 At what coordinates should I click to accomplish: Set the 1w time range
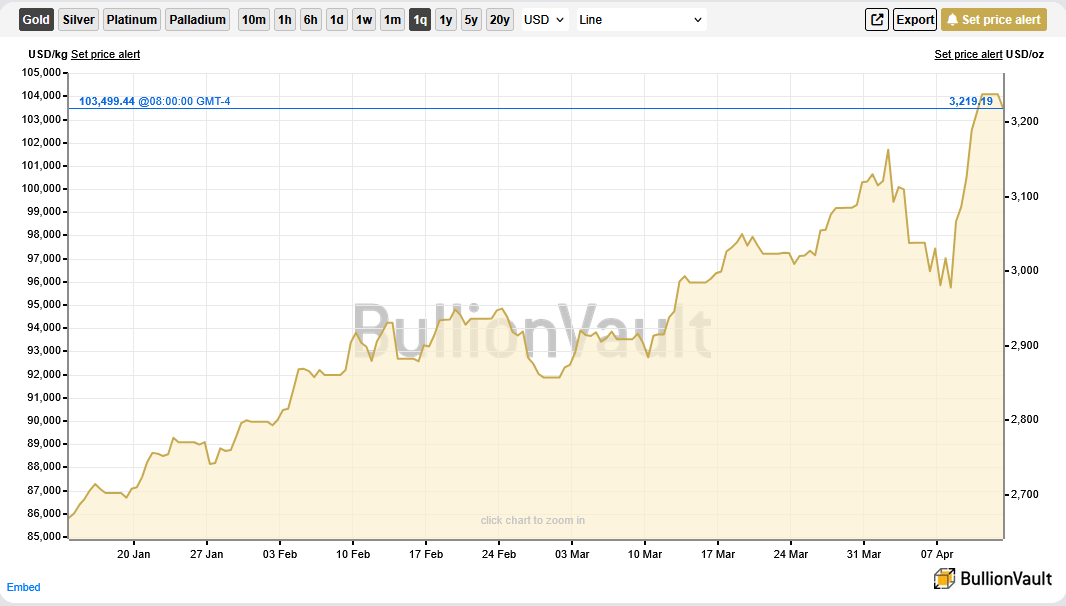[x=364, y=20]
